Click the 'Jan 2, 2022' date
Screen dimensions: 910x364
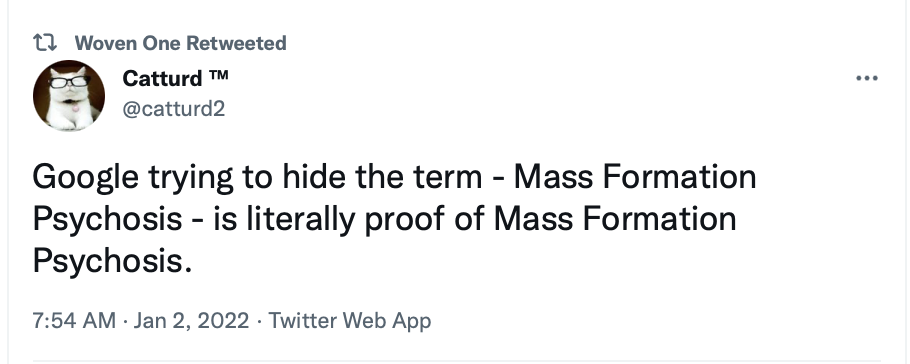point(191,320)
